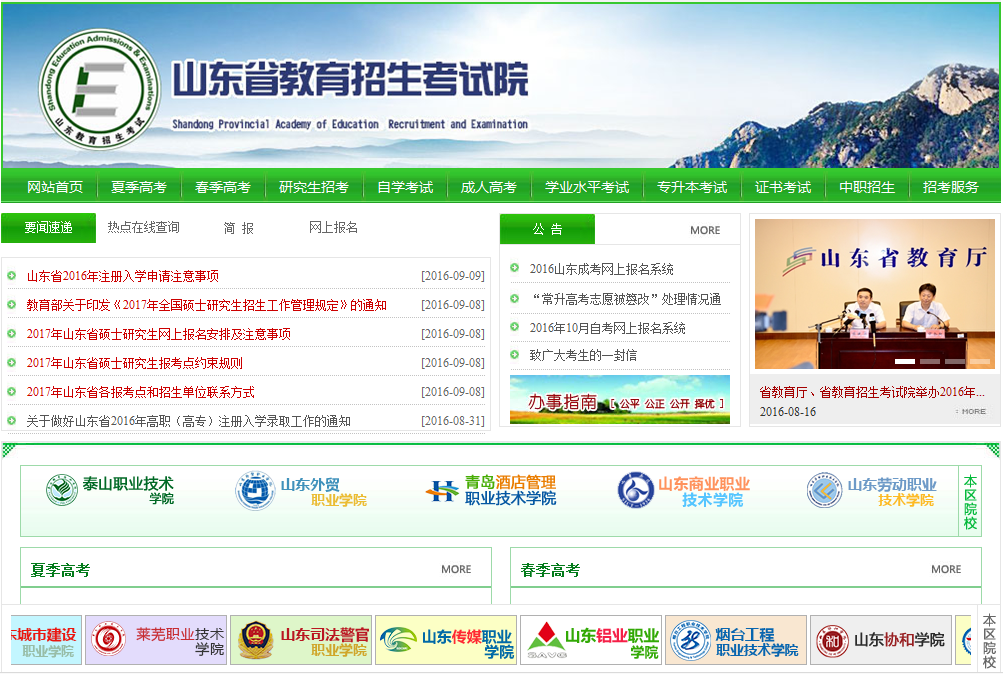Click the 山东省教育招生考试院 site title
This screenshot has width=1003, height=674.
tap(350, 79)
